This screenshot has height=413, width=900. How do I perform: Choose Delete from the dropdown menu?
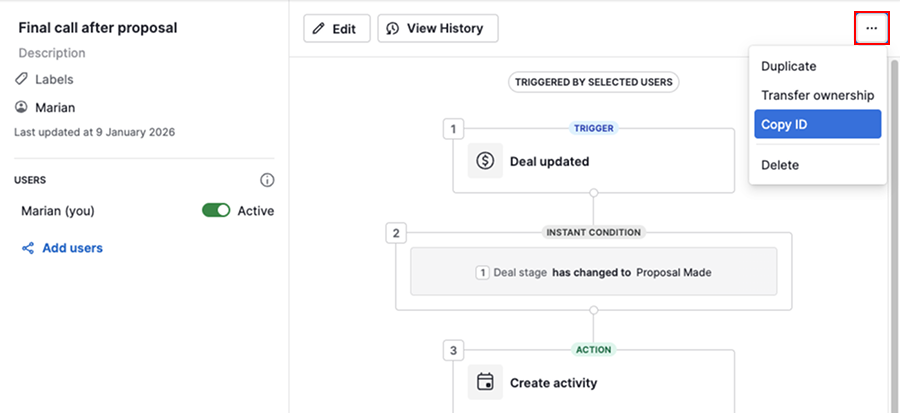pyautogui.click(x=780, y=165)
